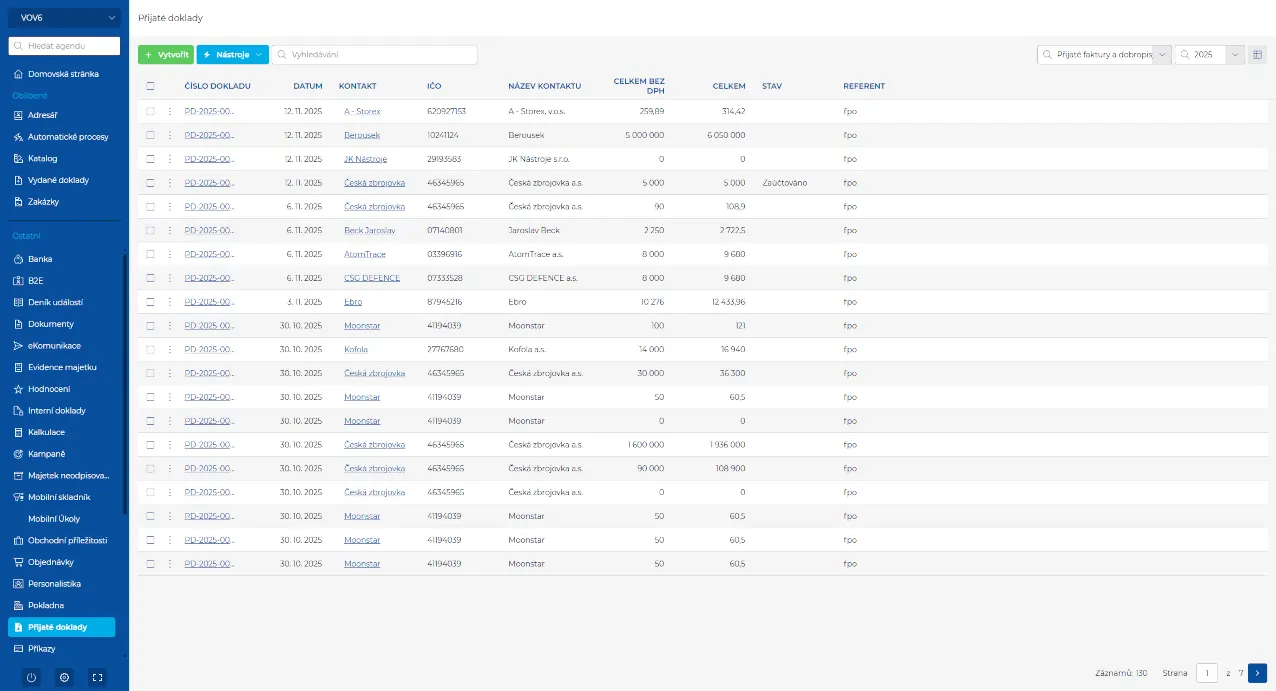Expand the Nástroje tools dropdown
The image size is (1276, 691).
point(232,55)
